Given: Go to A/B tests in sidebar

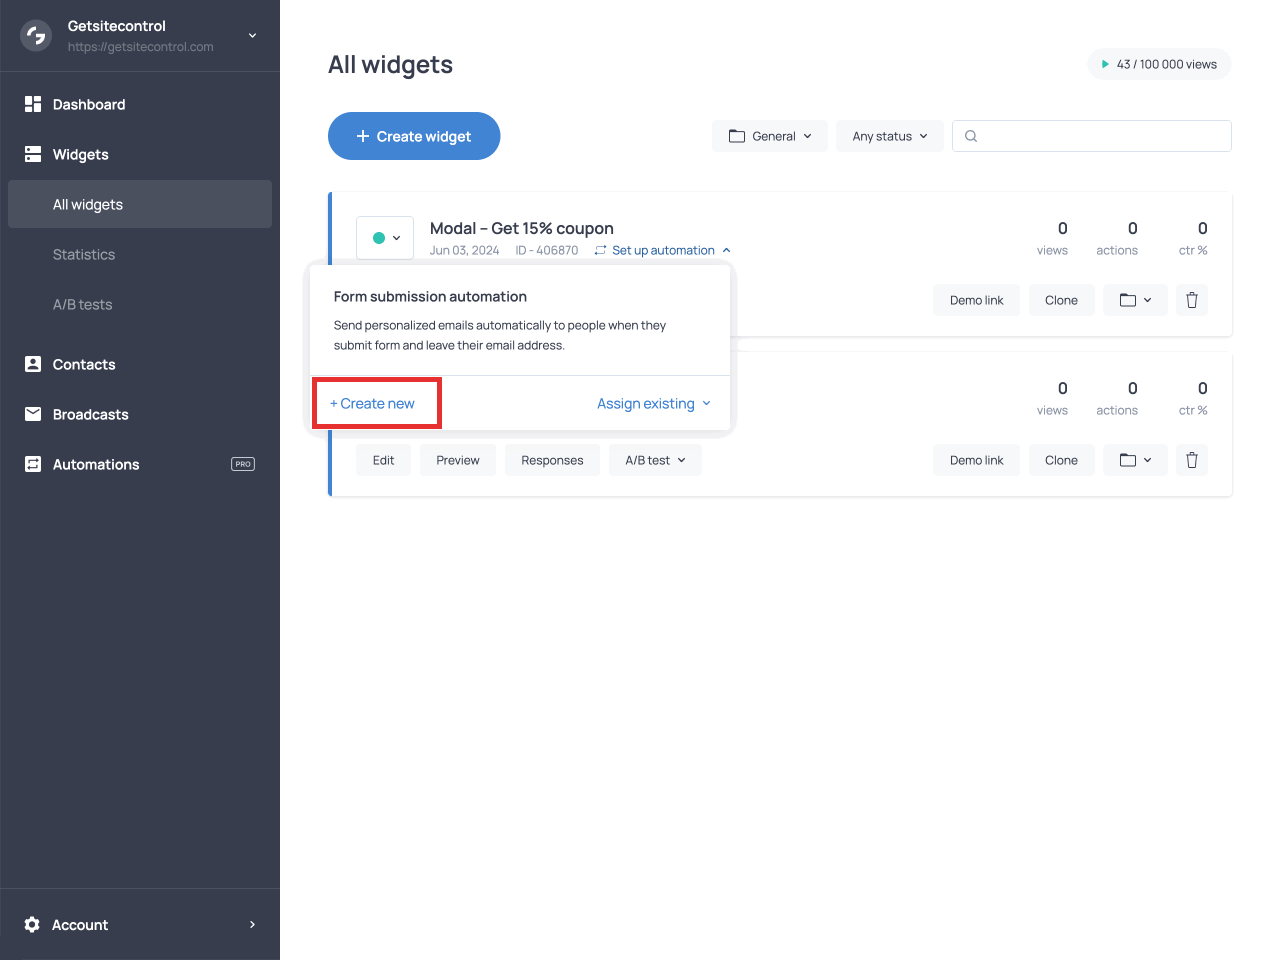Looking at the screenshot, I should [82, 305].
